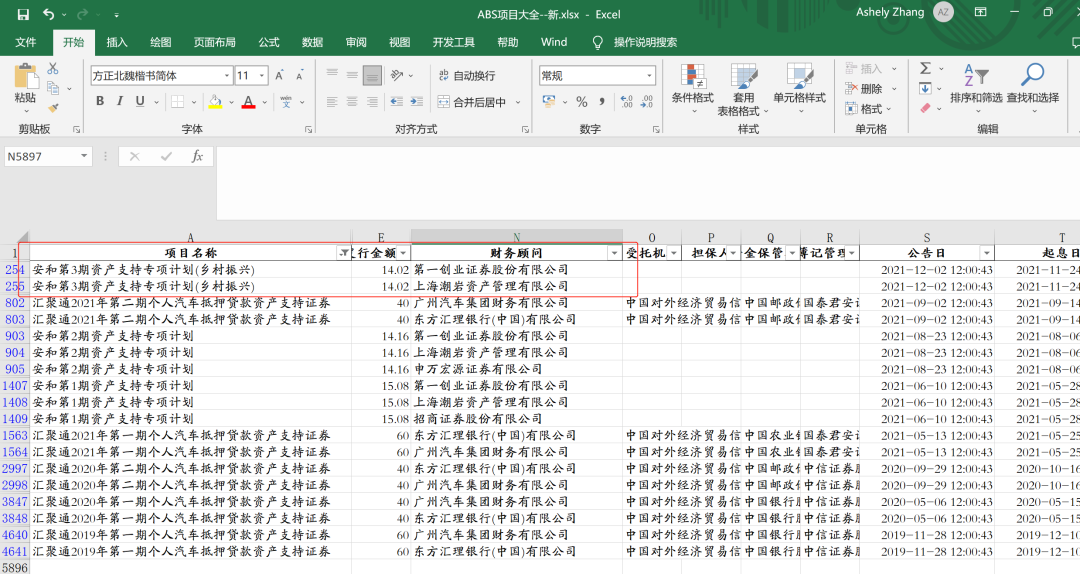Open Format as Table (套用表格格式)
The image size is (1080, 574).
tap(743, 90)
